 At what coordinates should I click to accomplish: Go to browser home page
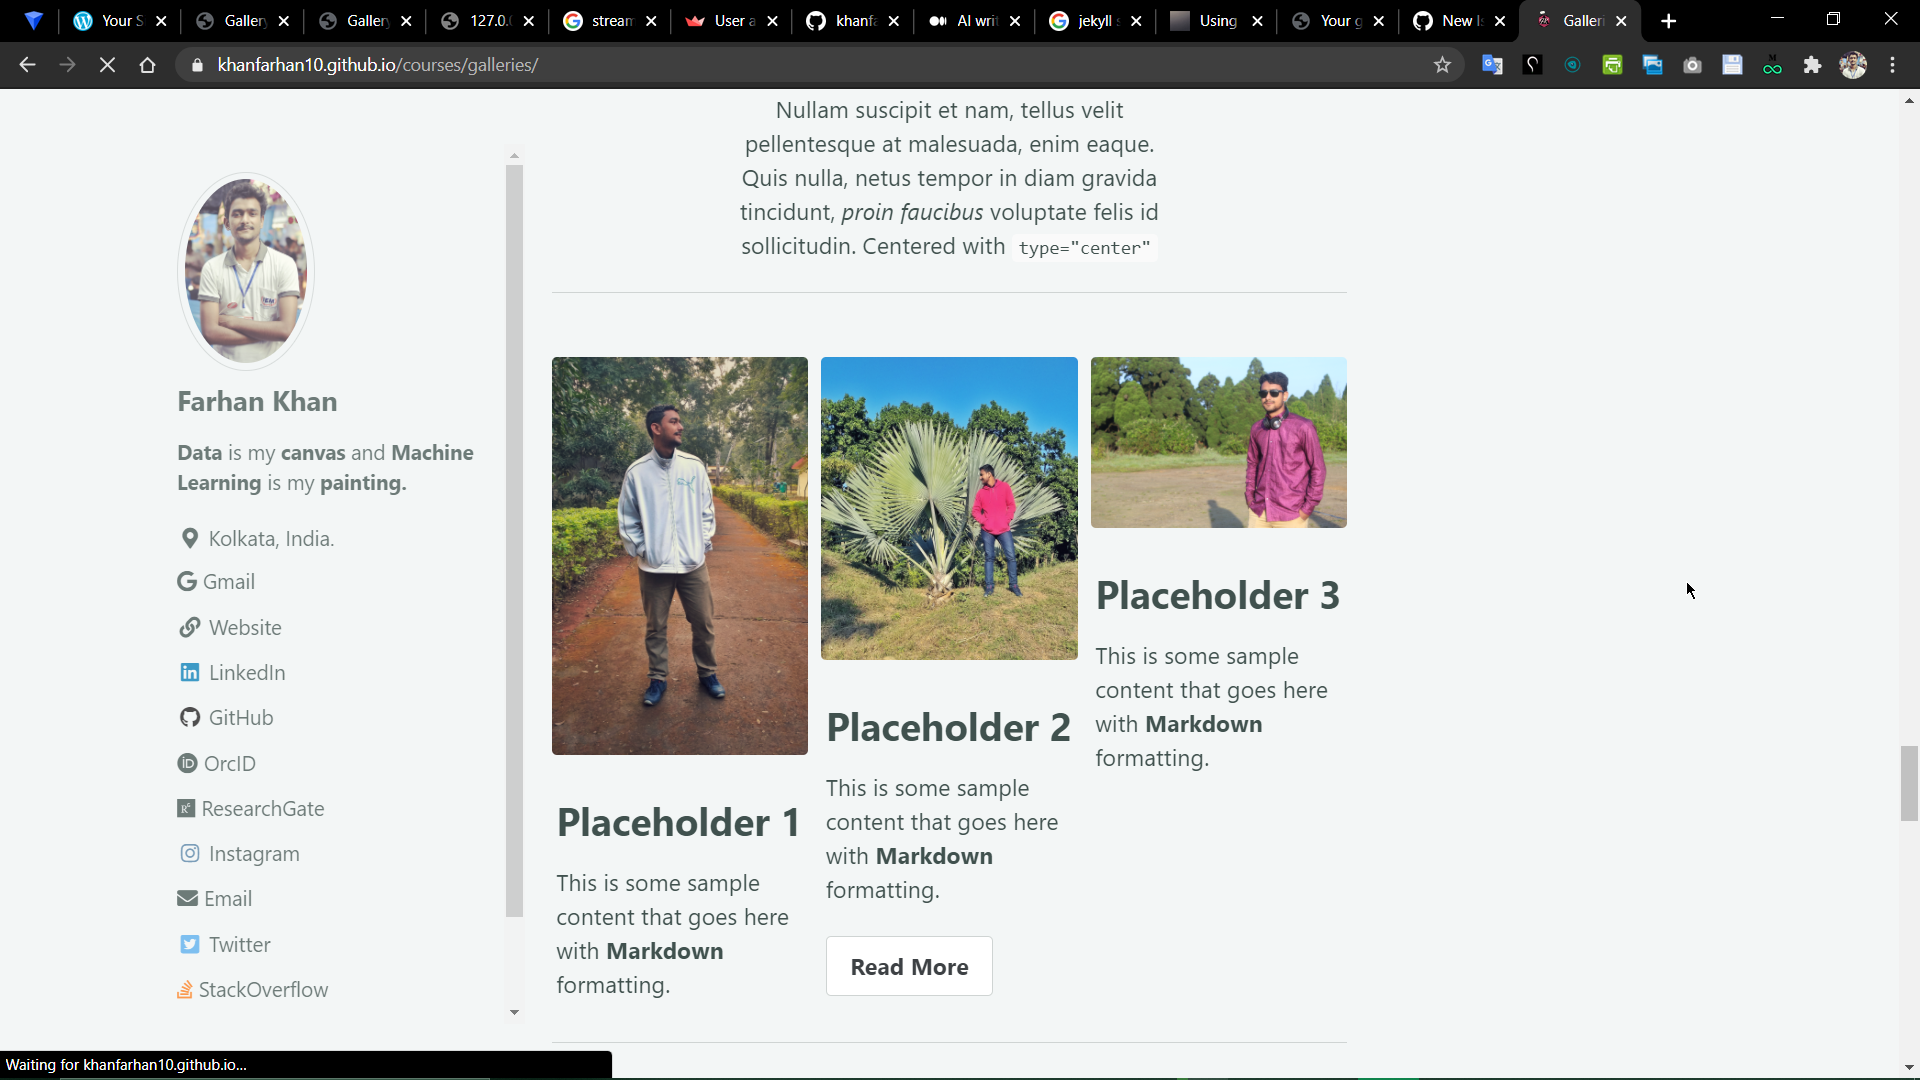pos(147,65)
